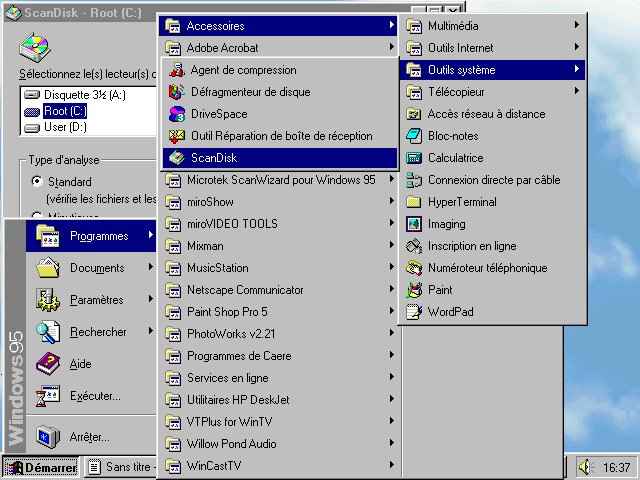
Task: Click the volume speaker tray icon
Action: (584, 467)
